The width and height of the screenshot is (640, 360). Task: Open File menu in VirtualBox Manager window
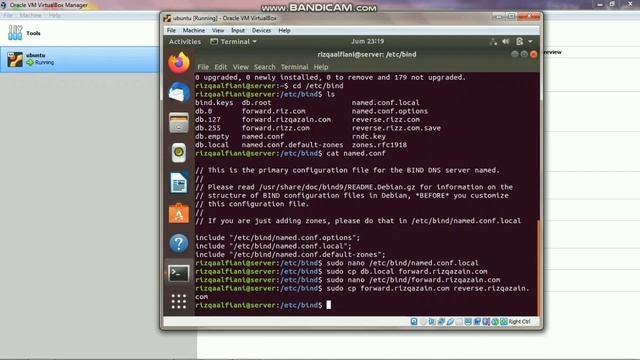pos(8,16)
